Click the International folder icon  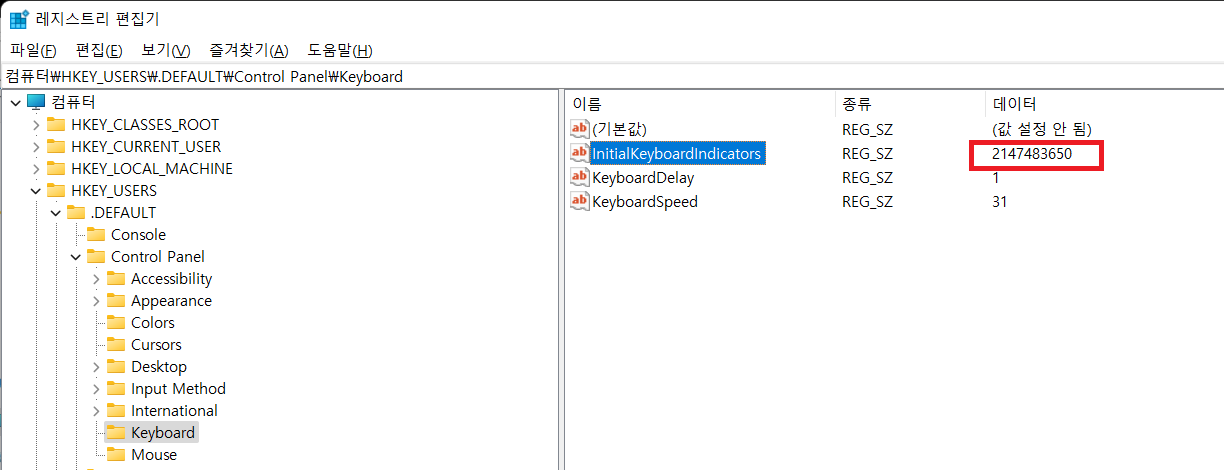point(116,410)
